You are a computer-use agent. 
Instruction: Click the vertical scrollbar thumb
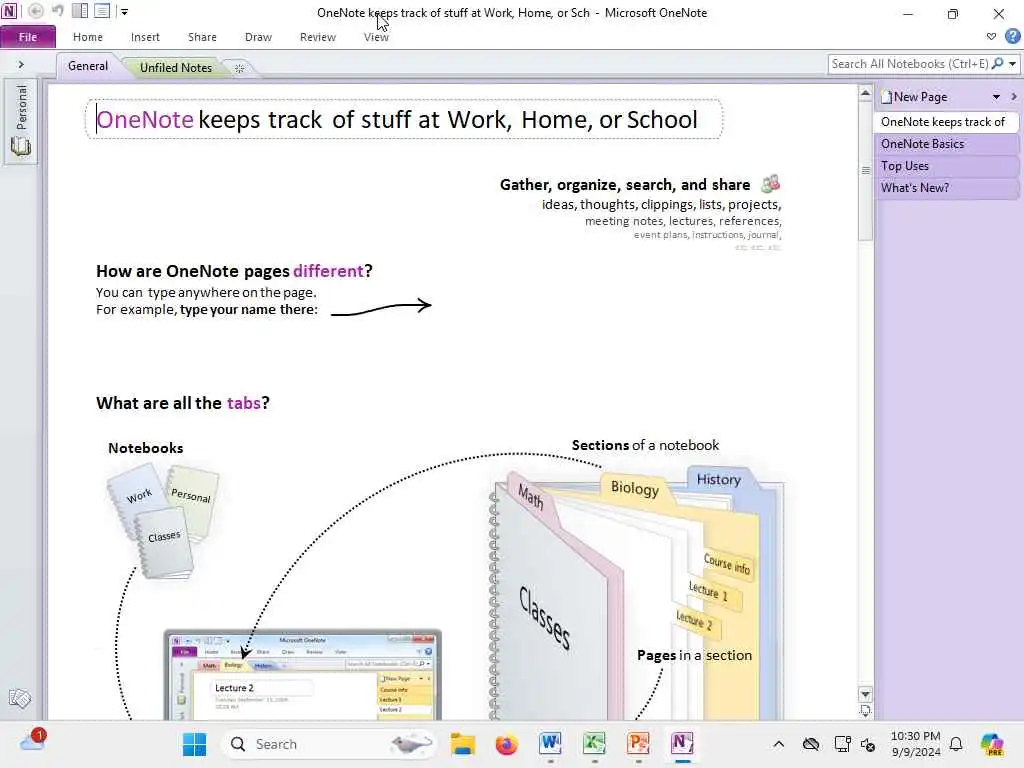pos(865,171)
